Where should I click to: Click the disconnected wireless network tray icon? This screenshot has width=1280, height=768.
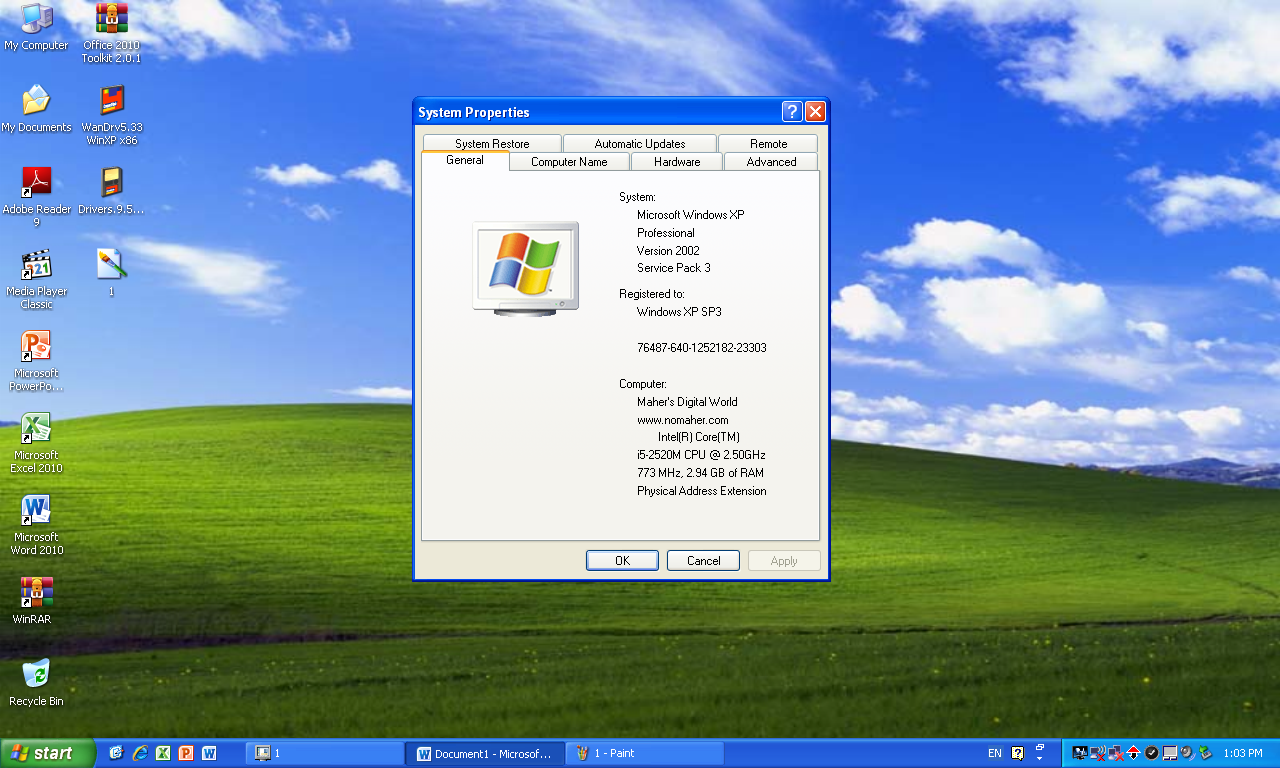pyautogui.click(x=1098, y=753)
